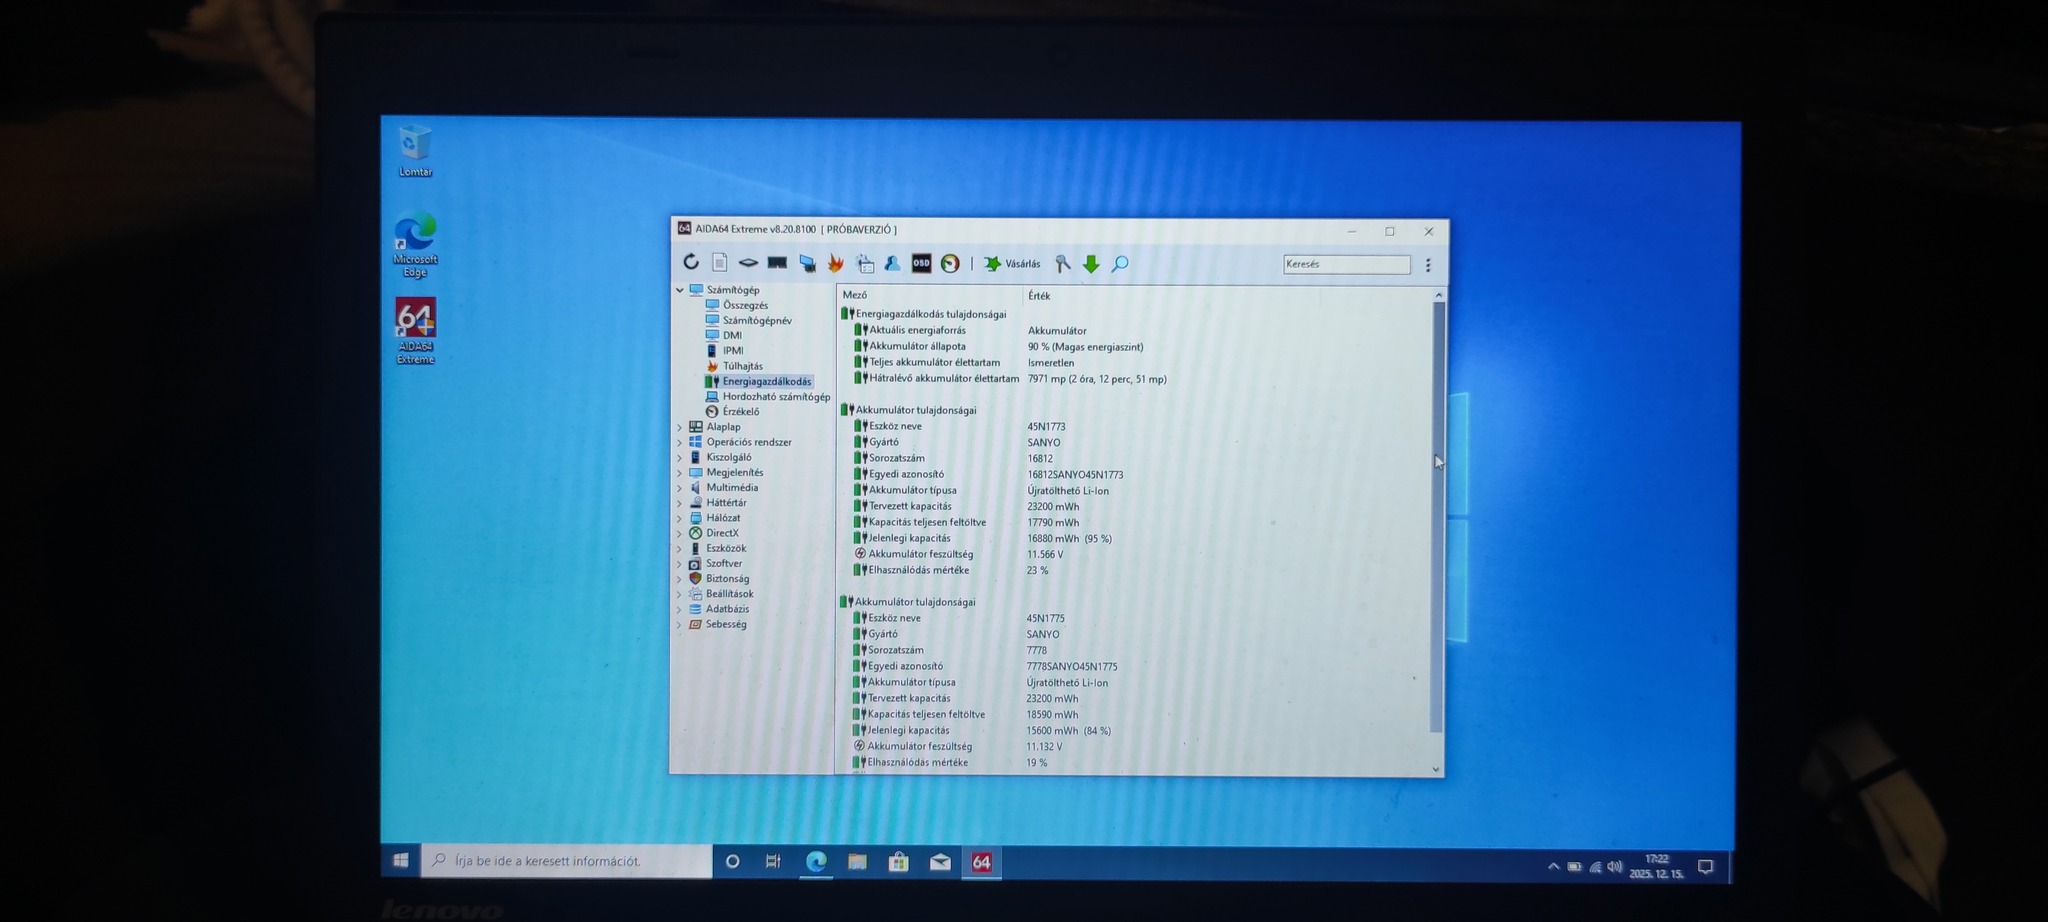Select Túlhajtás in the tree
The width and height of the screenshot is (2048, 922).
(x=742, y=366)
